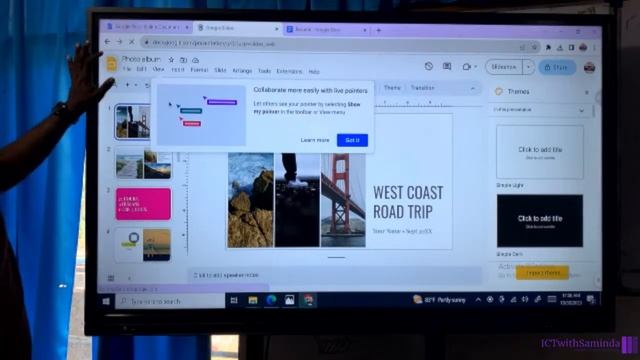The width and height of the screenshot is (640, 360).
Task: Open the Photos app on taskbar
Action: tap(289, 300)
